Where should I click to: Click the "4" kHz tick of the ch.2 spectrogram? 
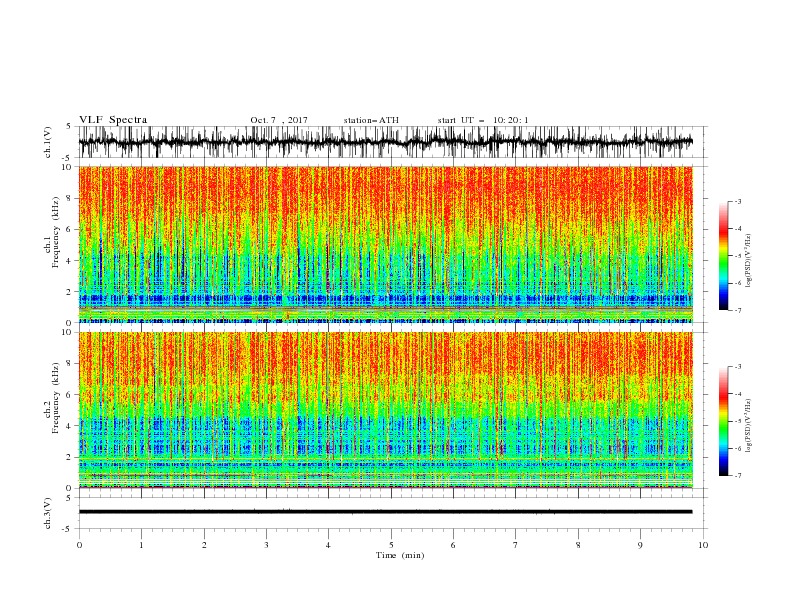(x=70, y=426)
